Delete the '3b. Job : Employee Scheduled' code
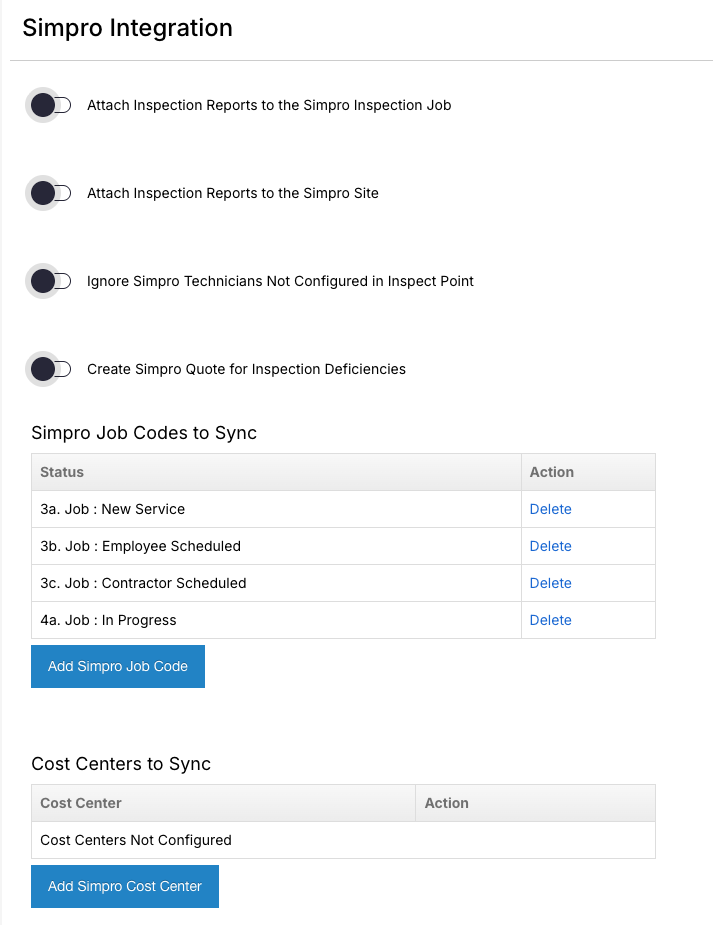Screen dimensions: 713x925 point(550,546)
